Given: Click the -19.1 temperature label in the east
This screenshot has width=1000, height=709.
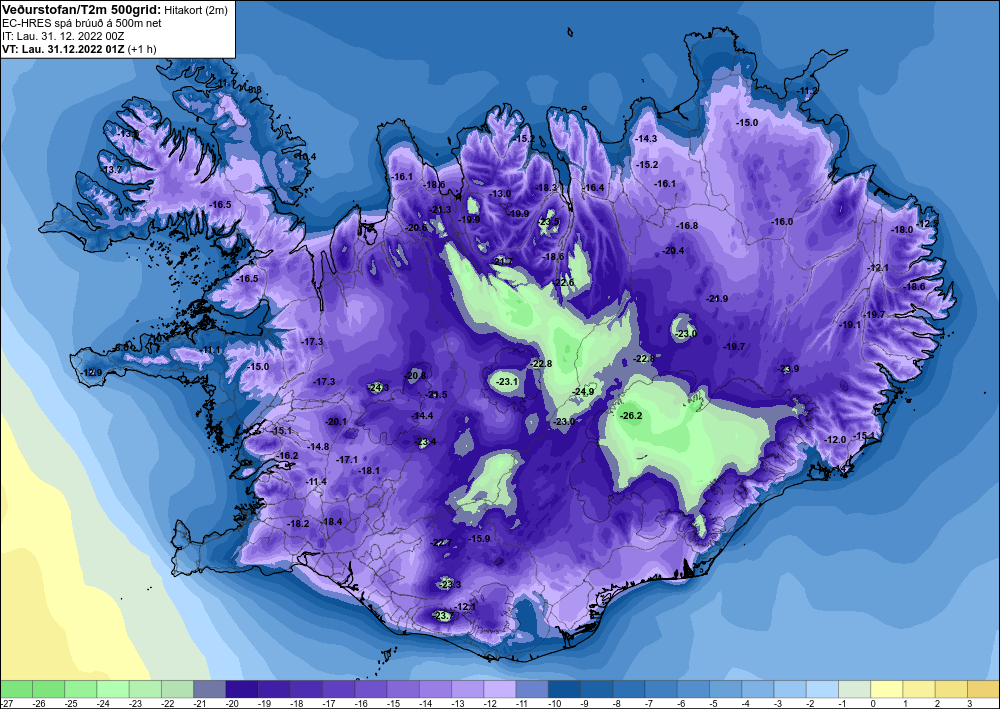Looking at the screenshot, I should (850, 324).
